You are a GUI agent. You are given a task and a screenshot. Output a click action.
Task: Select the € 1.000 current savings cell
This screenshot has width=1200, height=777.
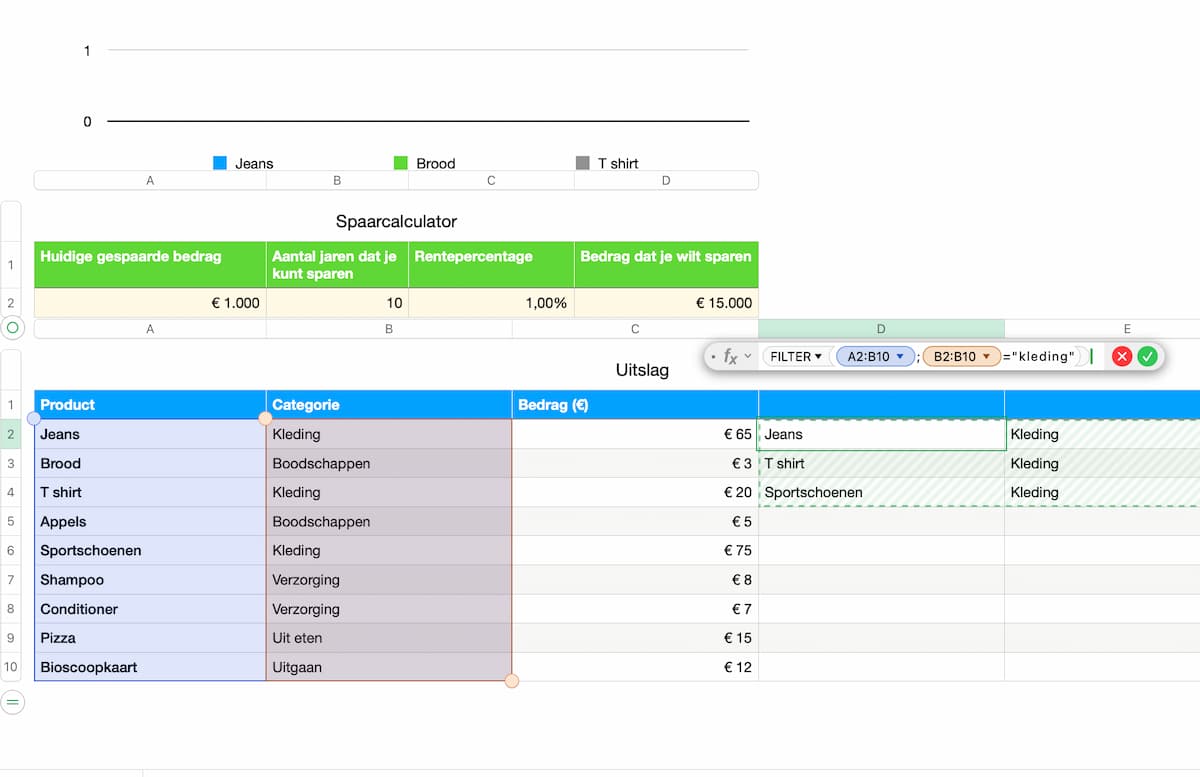coord(150,303)
